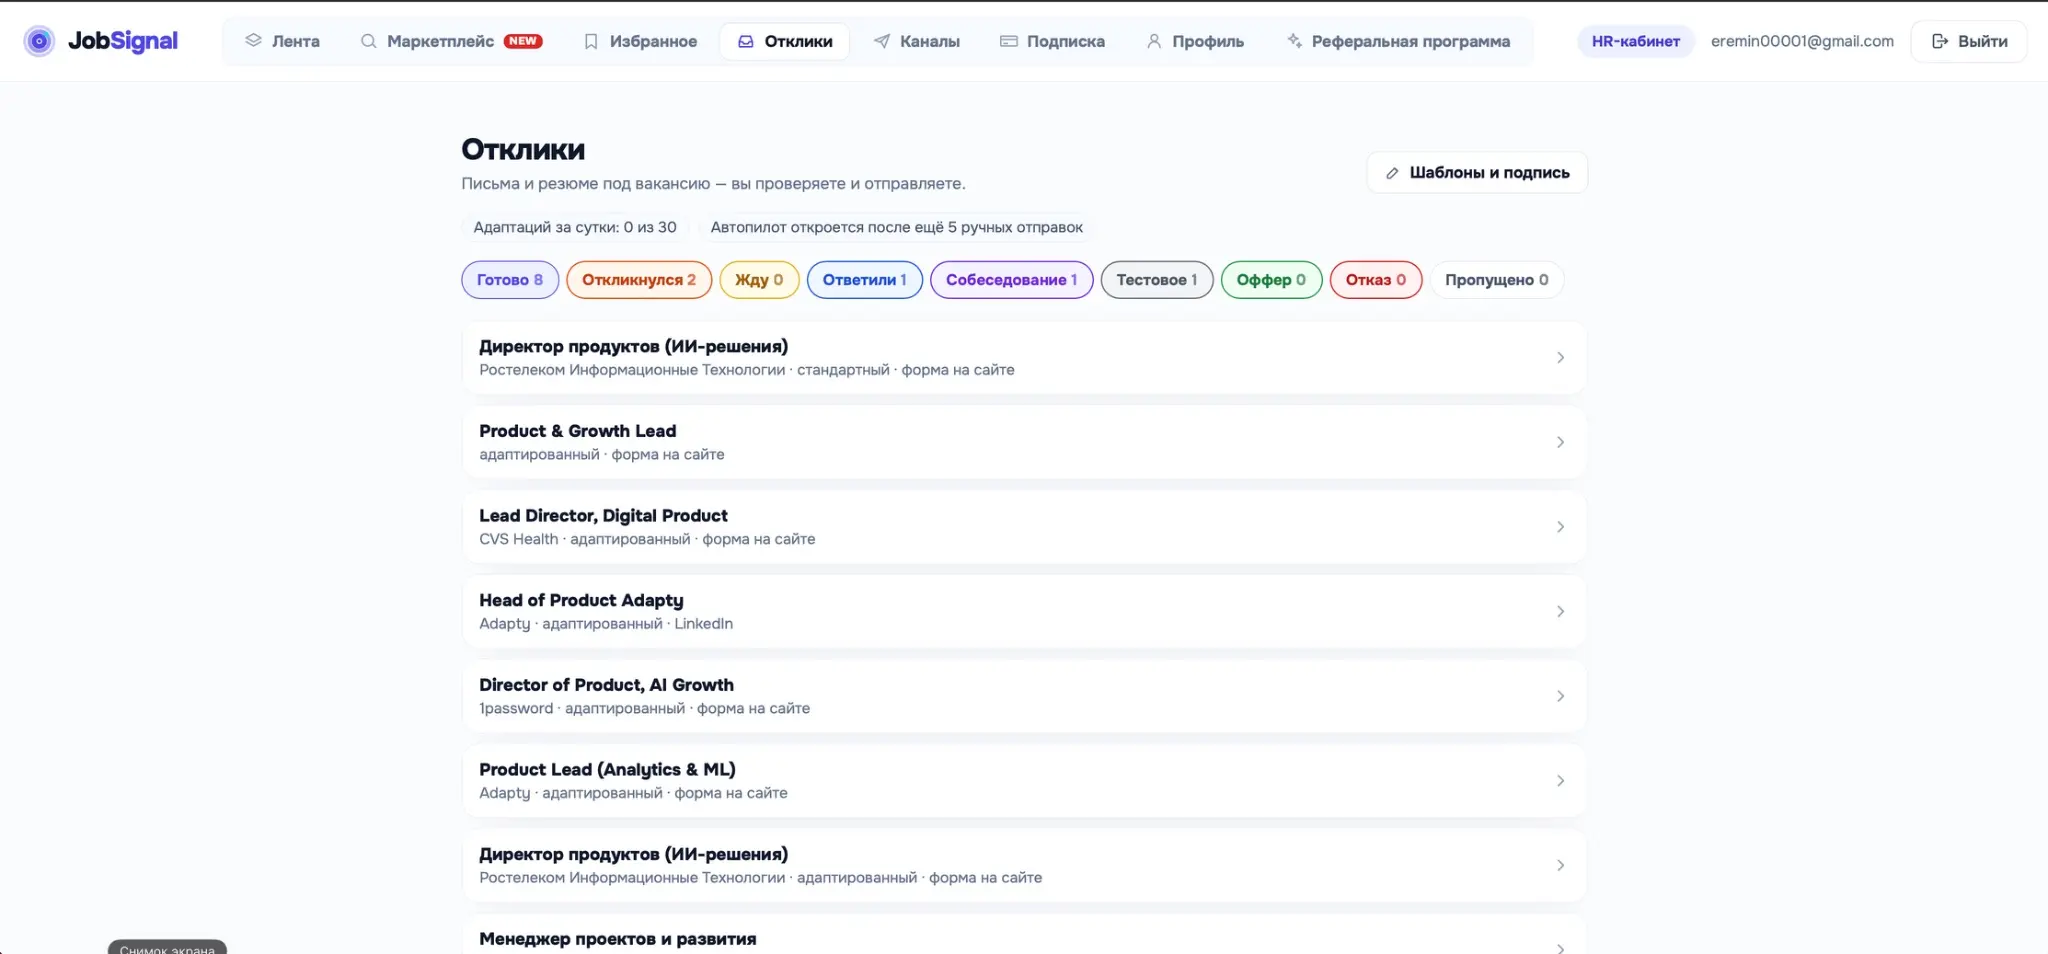Viewport: 2048px width, 954px height.
Task: Open Директор продуктов адаптированный Ростелеком row
Action: [1024, 865]
